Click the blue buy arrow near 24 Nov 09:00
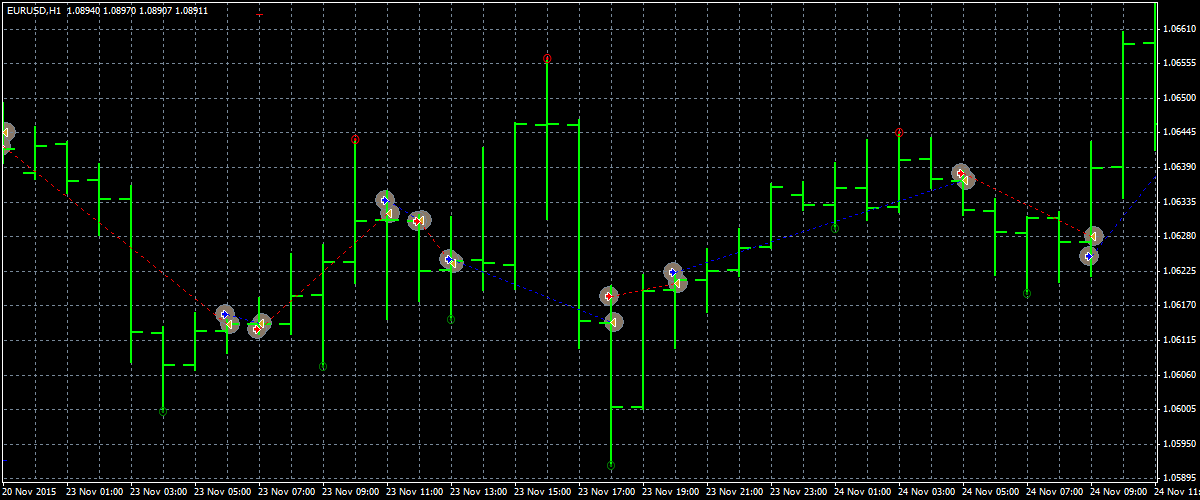Screen dimensions: 1200x500 click(1089, 256)
